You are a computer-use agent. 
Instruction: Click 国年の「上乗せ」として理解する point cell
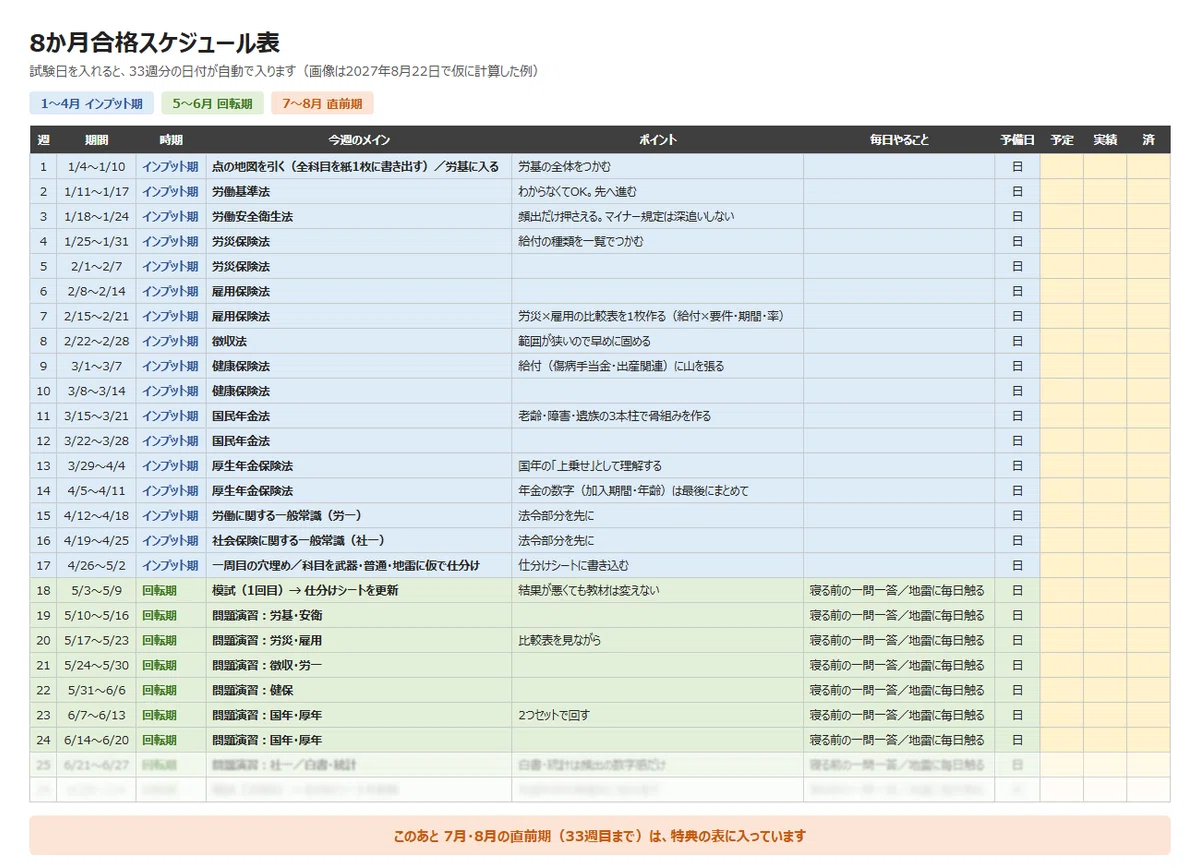[x=658, y=466]
